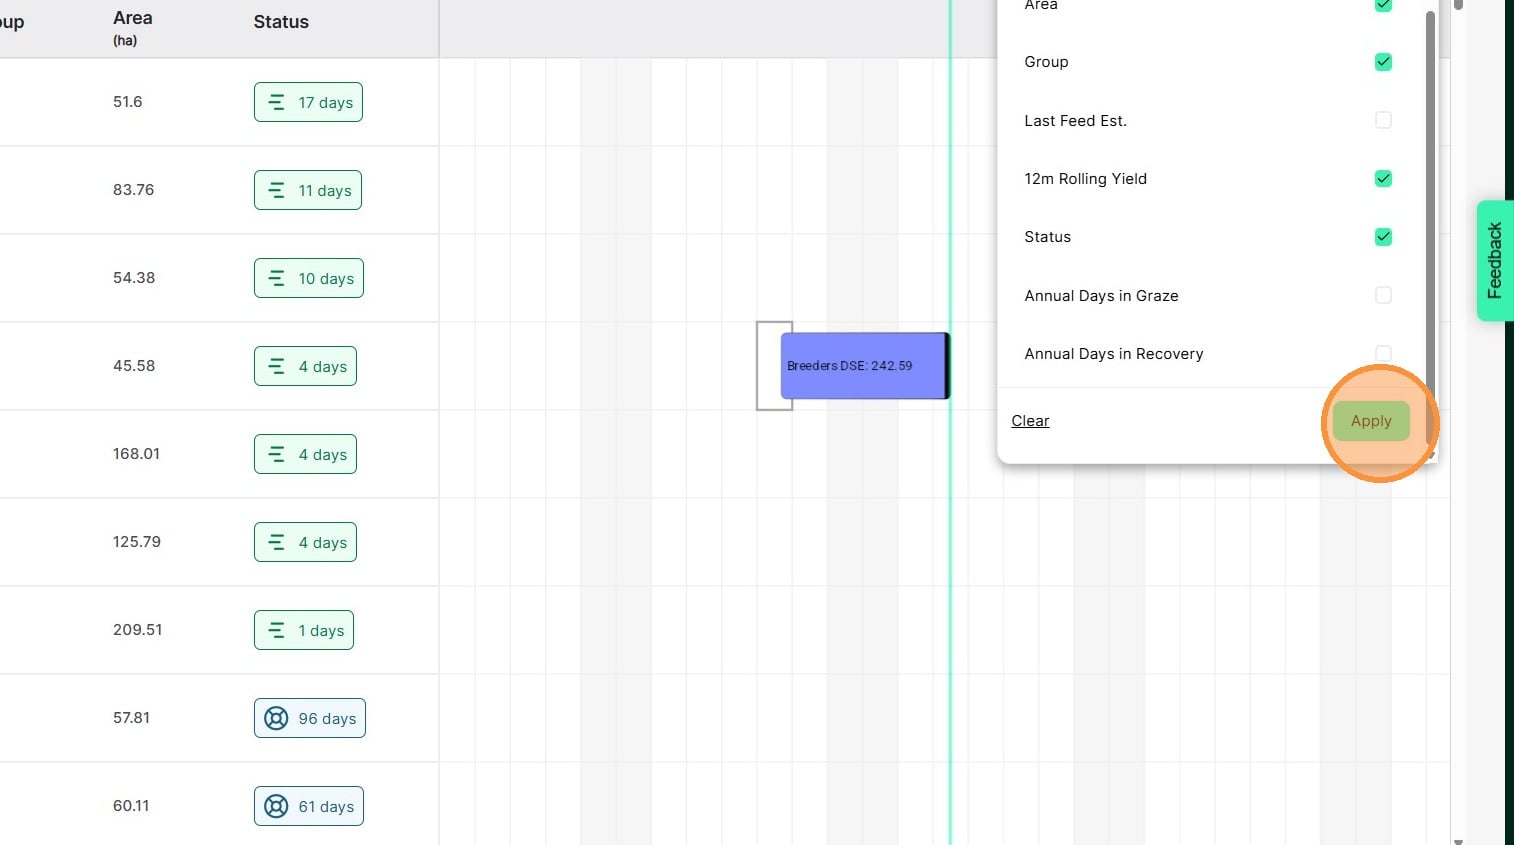Uncheck the Group column checkbox

1383,62
